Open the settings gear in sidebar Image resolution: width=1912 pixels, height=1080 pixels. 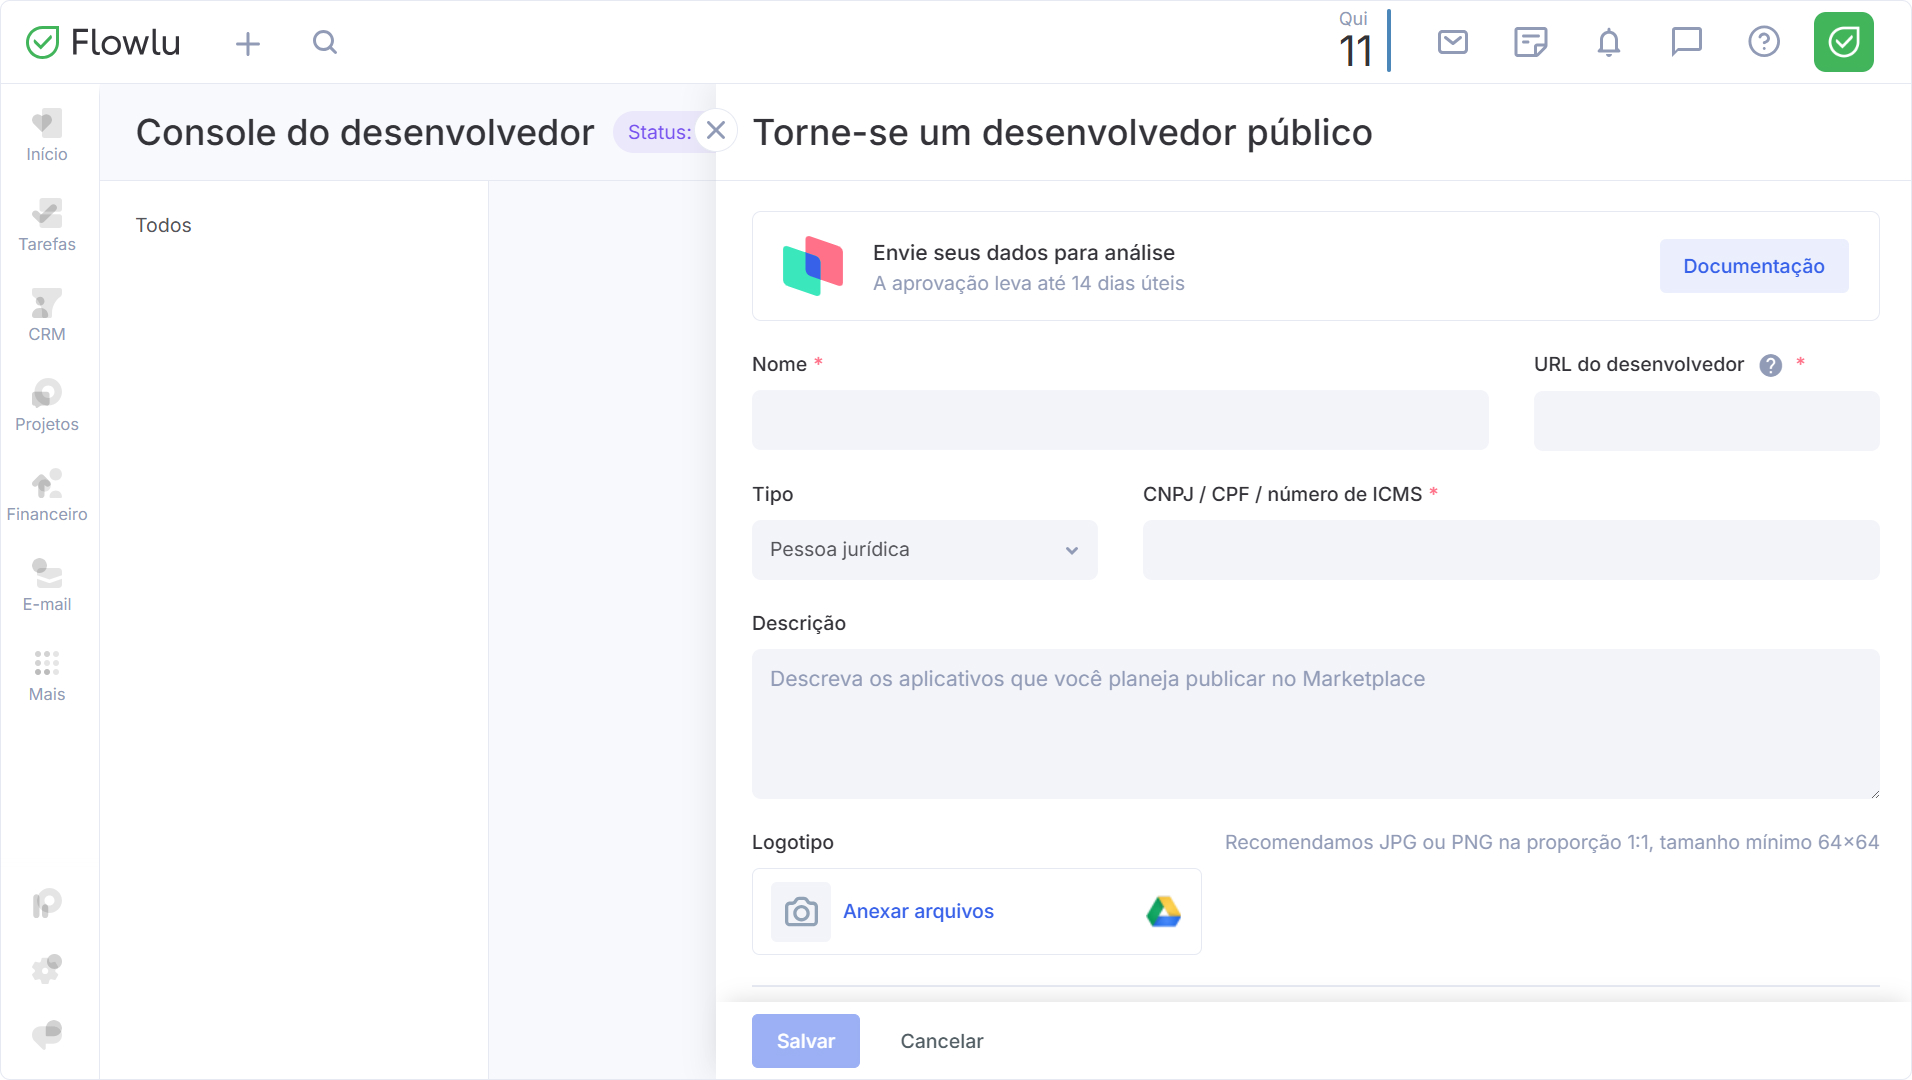[47, 968]
